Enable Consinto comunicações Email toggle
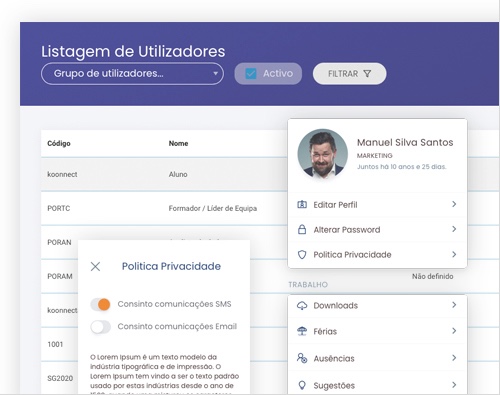The width and height of the screenshot is (500, 395). (x=100, y=327)
